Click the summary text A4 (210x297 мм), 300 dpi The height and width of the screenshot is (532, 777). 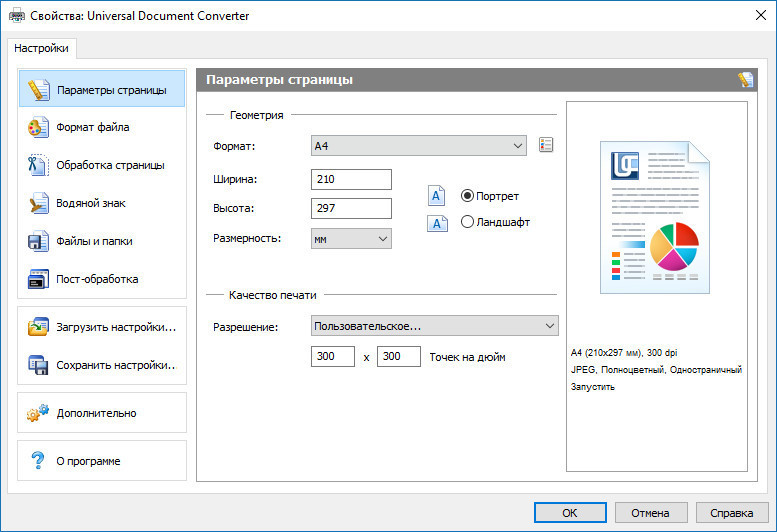(624, 353)
